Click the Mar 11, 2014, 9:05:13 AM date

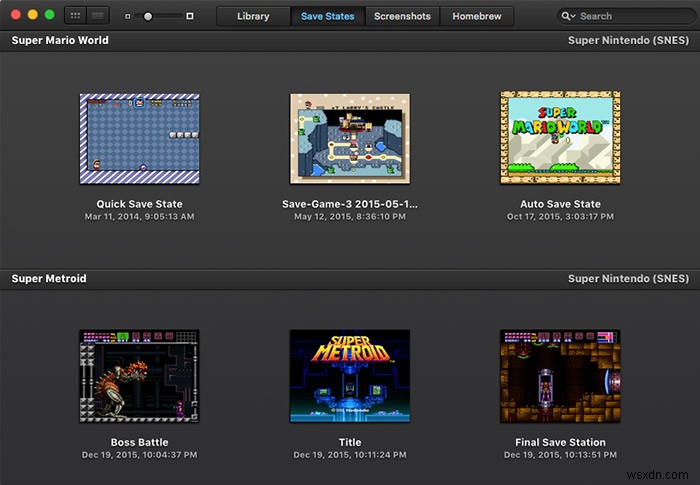pyautogui.click(x=140, y=217)
